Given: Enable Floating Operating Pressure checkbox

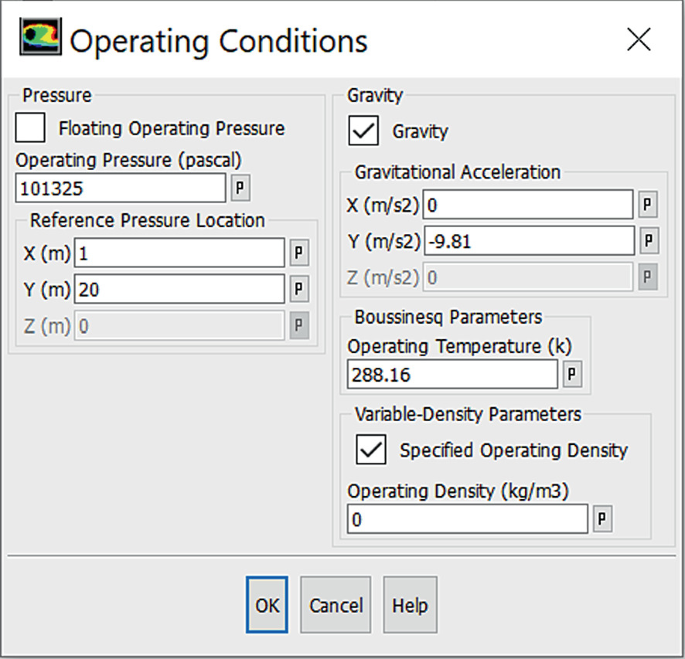Looking at the screenshot, I should click(31, 128).
